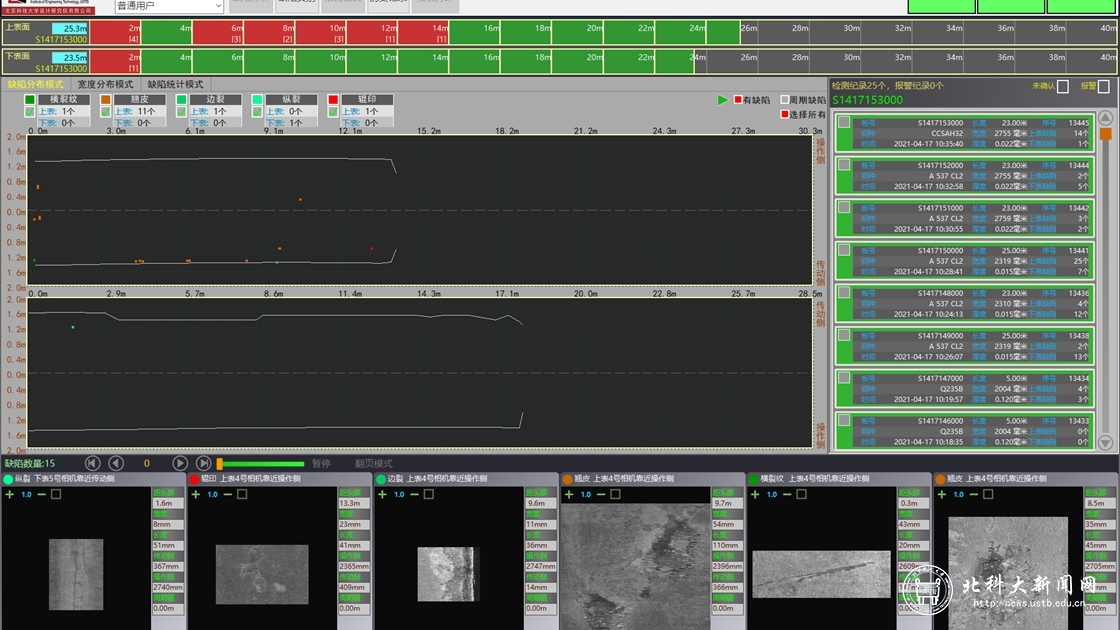Check the 未确认 filter box
The image size is (1120, 630).
tap(1063, 86)
